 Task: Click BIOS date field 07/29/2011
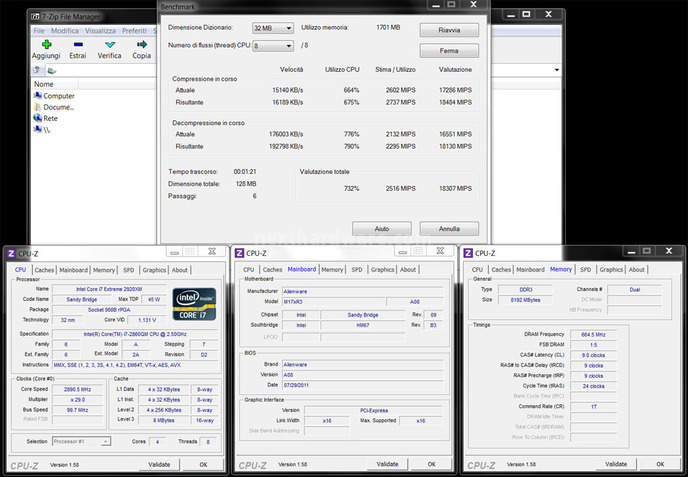point(362,385)
